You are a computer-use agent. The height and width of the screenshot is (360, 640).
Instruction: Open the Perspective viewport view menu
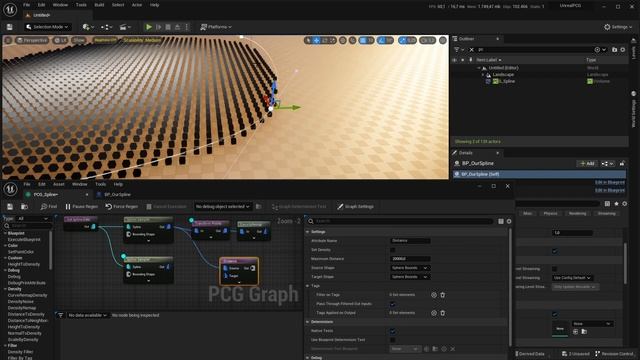(x=32, y=40)
